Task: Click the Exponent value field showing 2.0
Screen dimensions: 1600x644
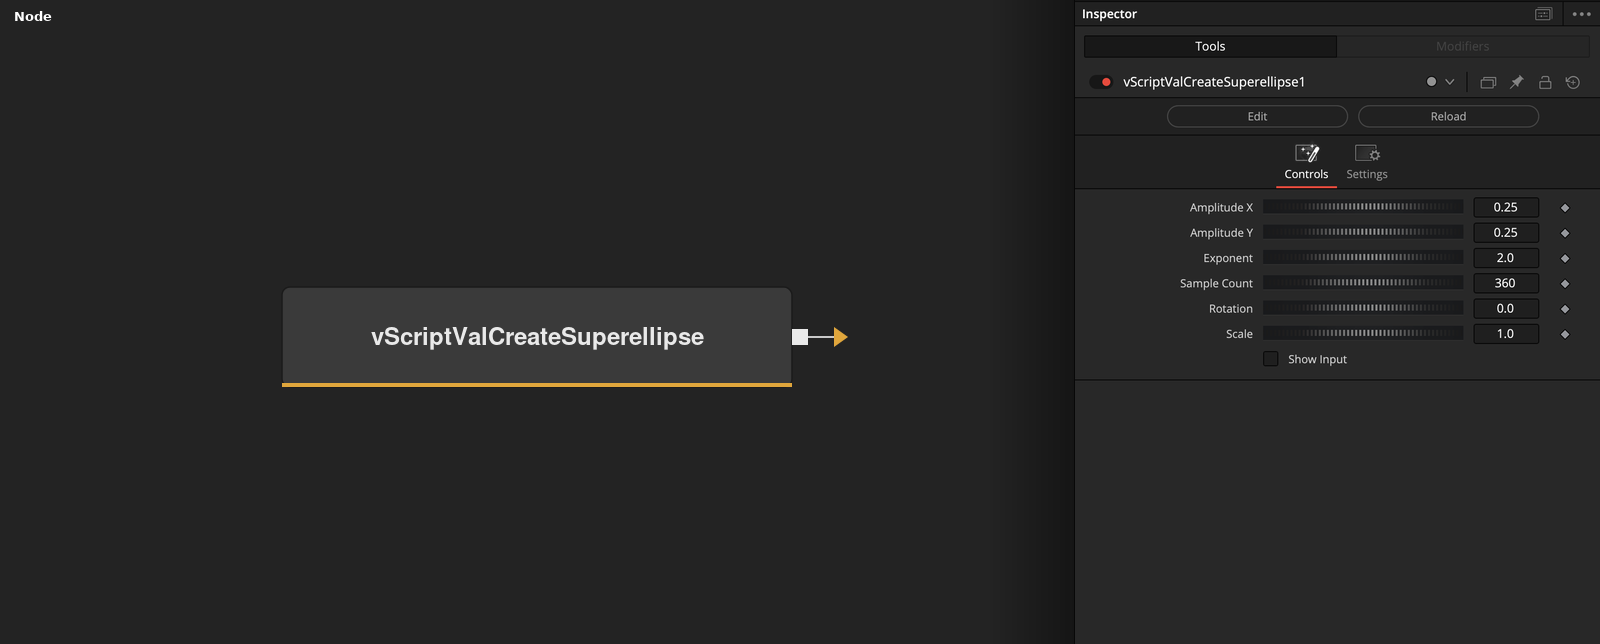Action: [1506, 258]
